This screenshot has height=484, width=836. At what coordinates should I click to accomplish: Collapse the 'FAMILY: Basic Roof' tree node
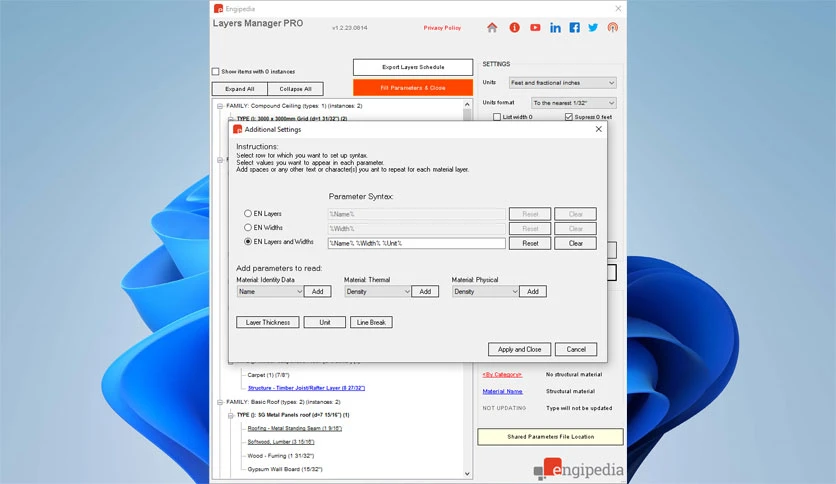point(220,402)
